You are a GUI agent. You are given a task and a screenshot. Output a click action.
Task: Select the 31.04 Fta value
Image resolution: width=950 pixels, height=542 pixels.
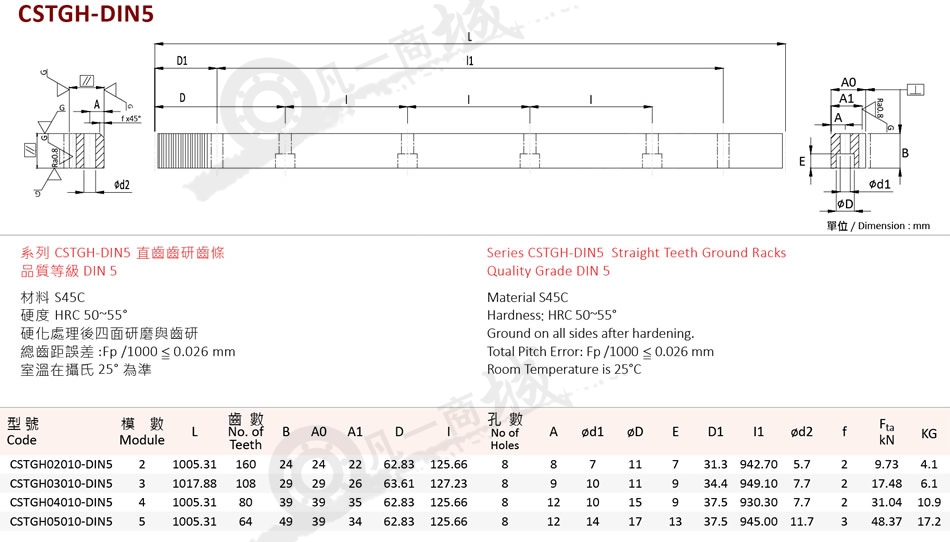click(886, 503)
